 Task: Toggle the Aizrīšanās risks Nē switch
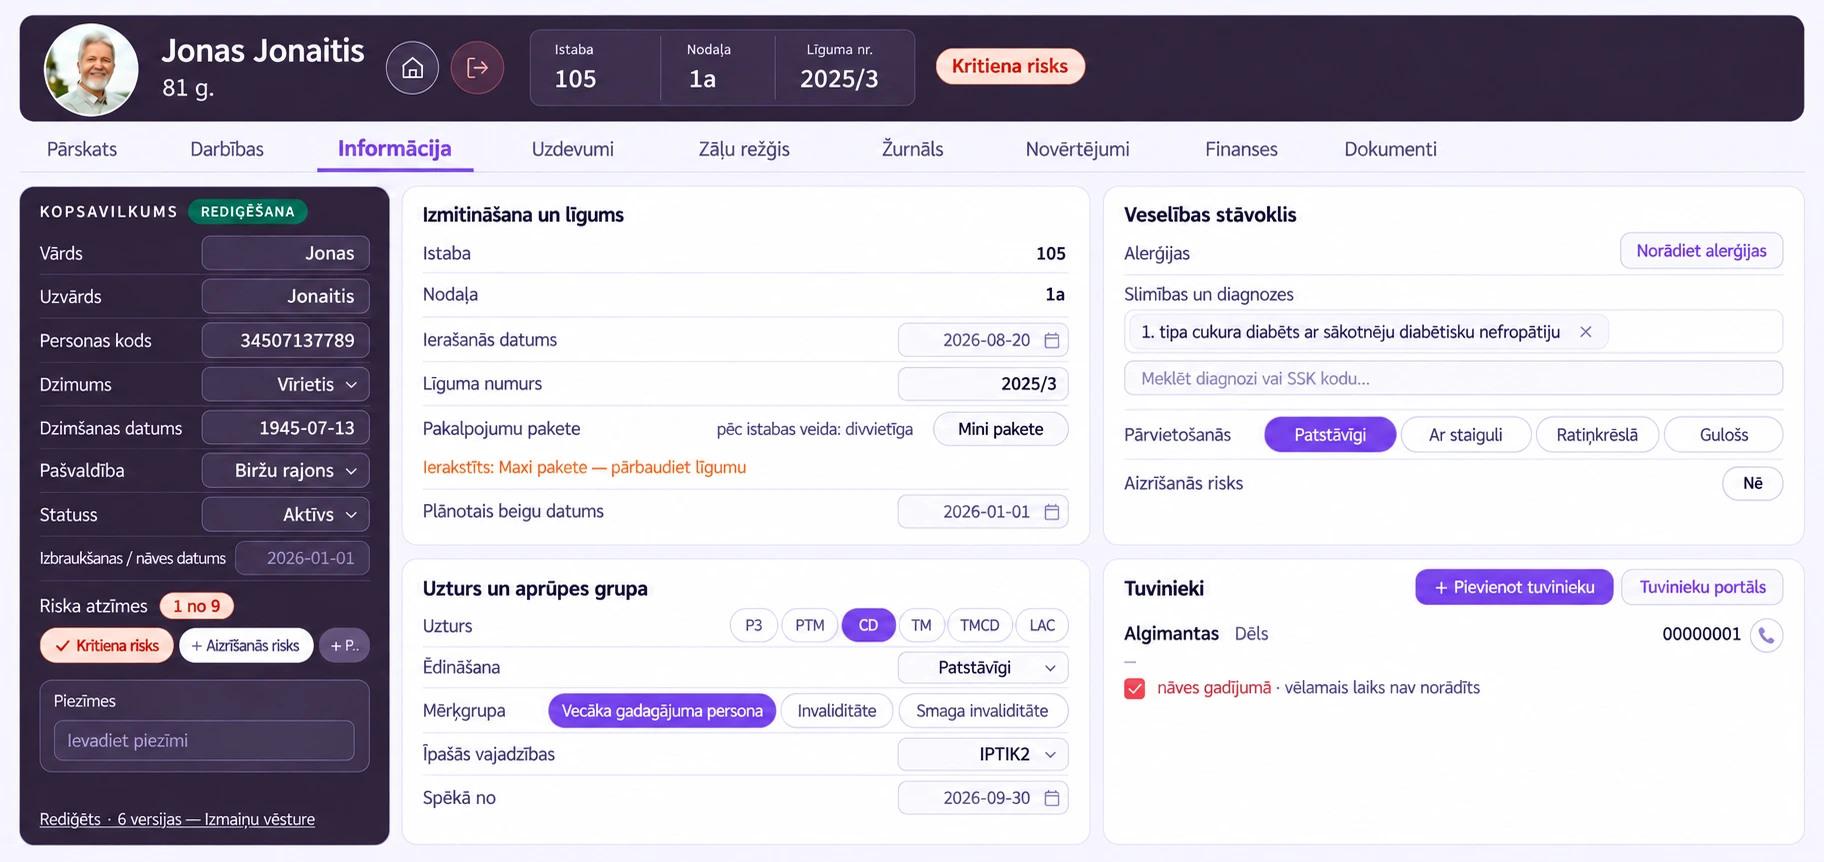[1752, 484]
